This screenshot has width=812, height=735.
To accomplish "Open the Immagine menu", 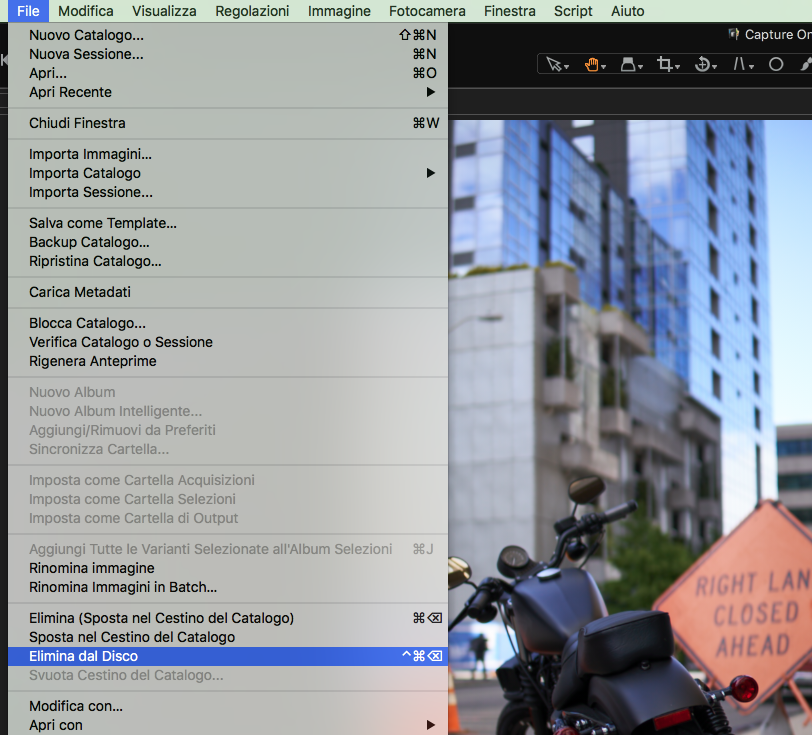I will [x=339, y=11].
